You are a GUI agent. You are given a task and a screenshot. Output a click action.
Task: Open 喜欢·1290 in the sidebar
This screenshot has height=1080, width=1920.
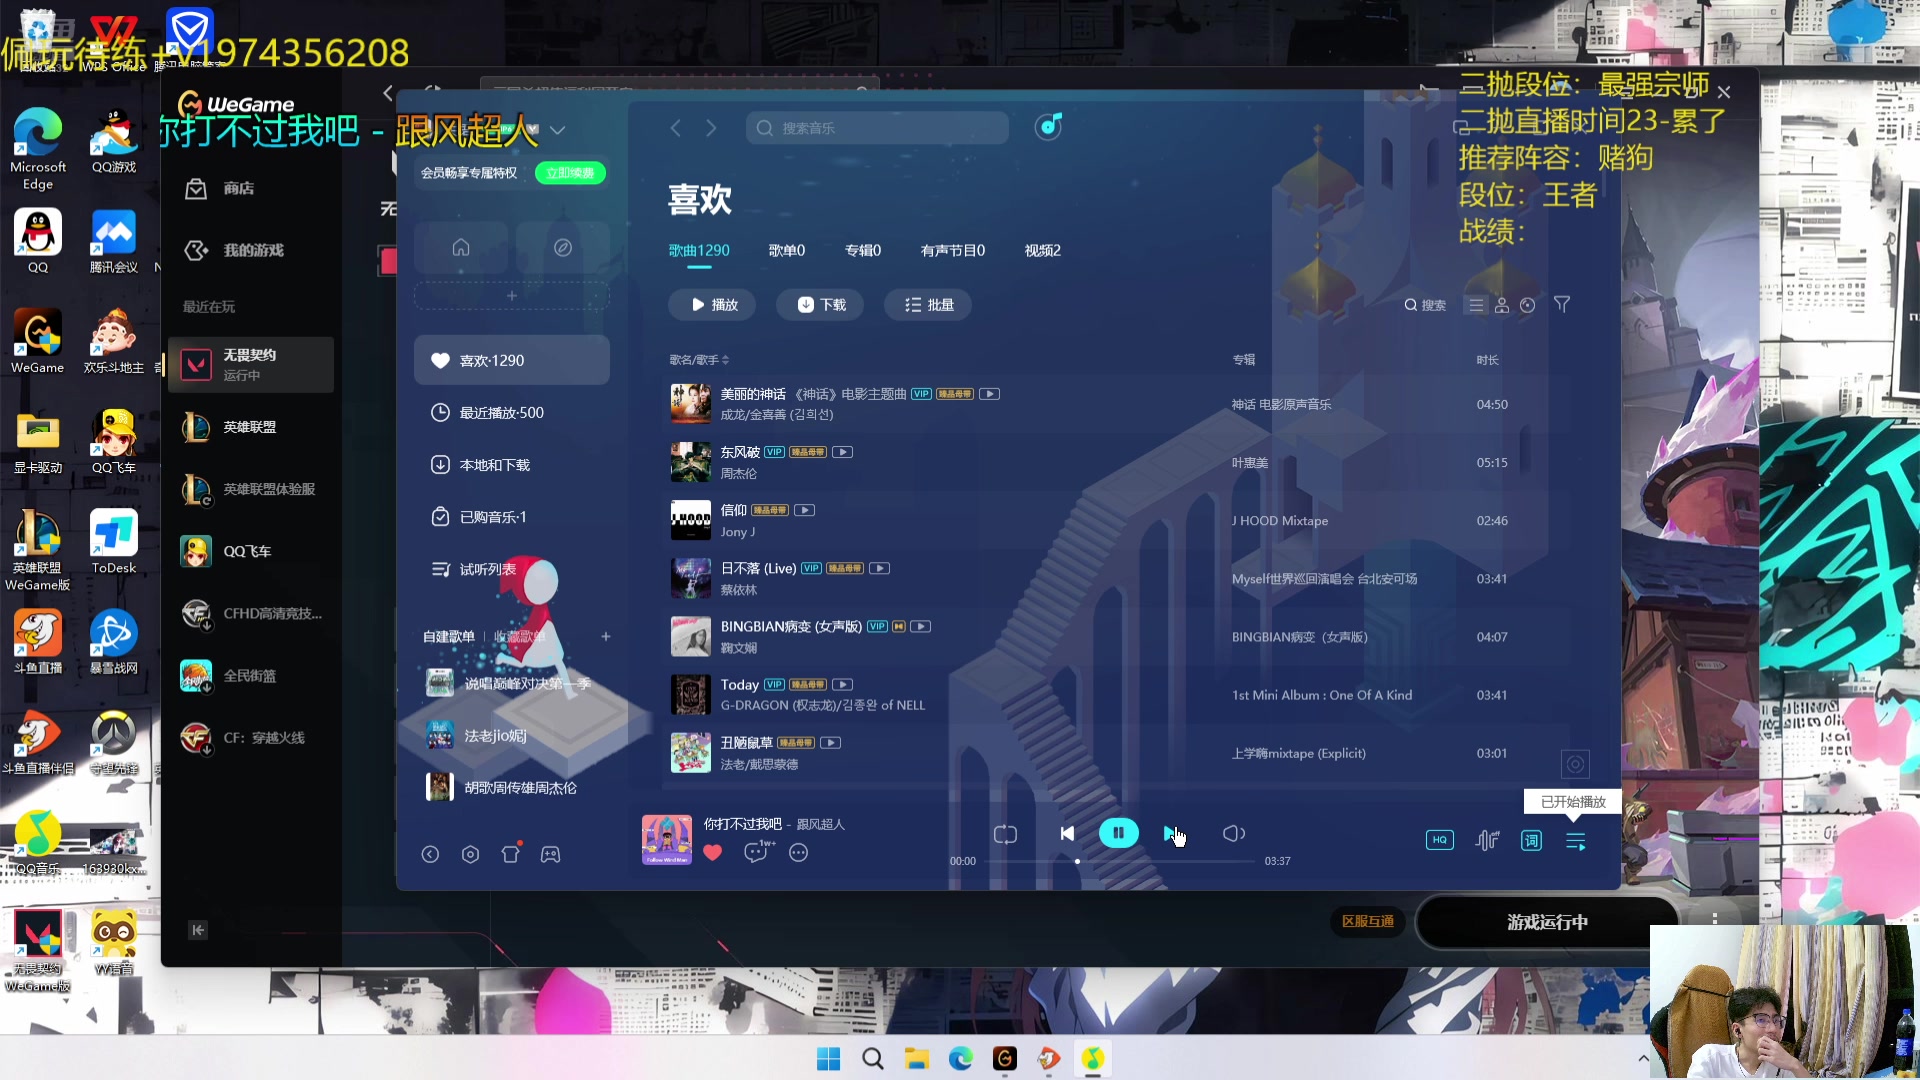tap(511, 360)
